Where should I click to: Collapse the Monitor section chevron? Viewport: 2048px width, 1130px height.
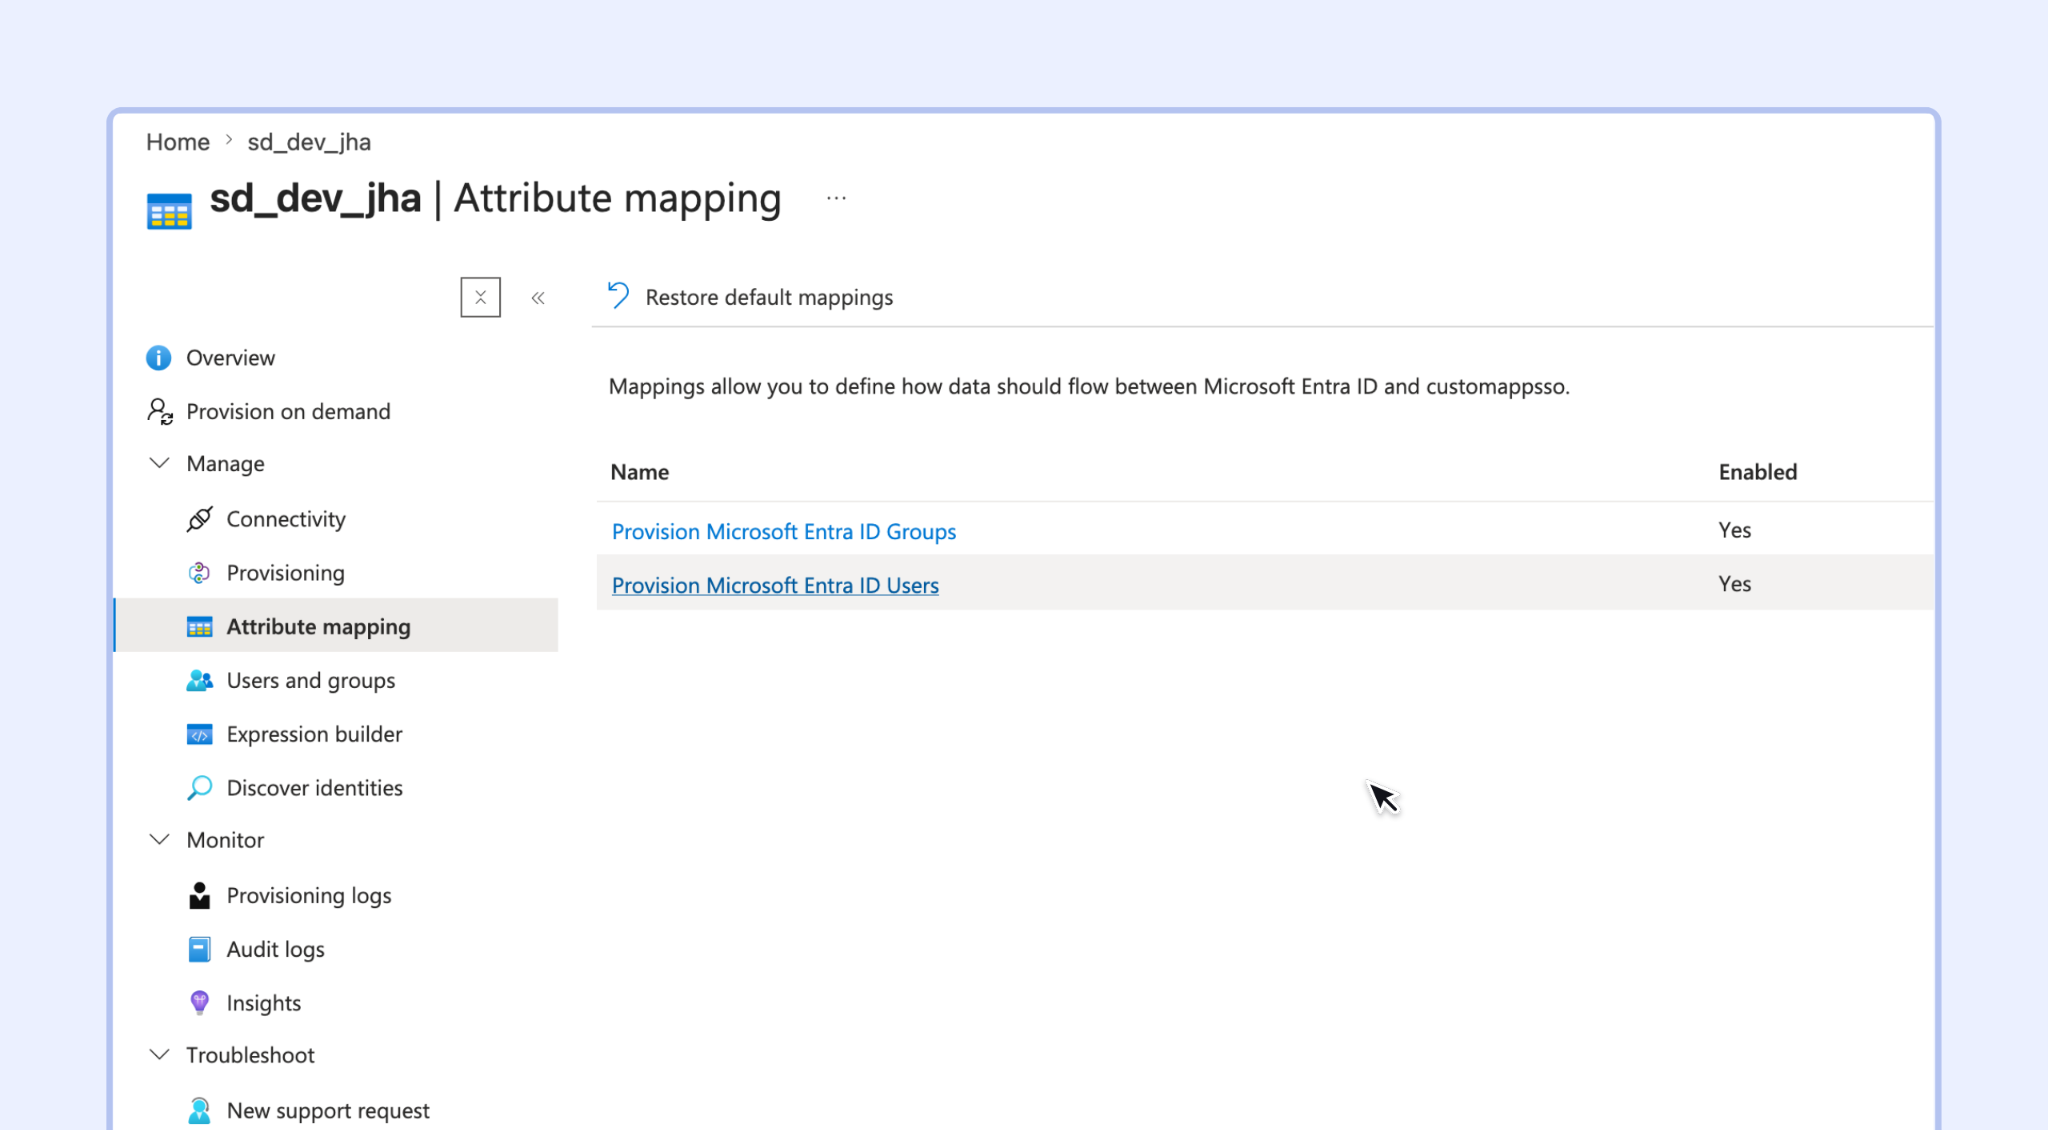click(159, 840)
